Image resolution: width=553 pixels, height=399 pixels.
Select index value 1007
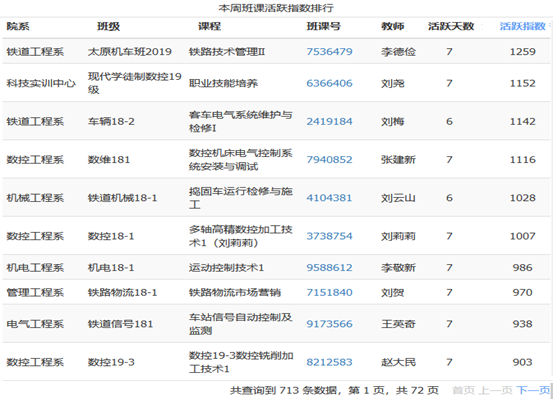pyautogui.click(x=523, y=236)
